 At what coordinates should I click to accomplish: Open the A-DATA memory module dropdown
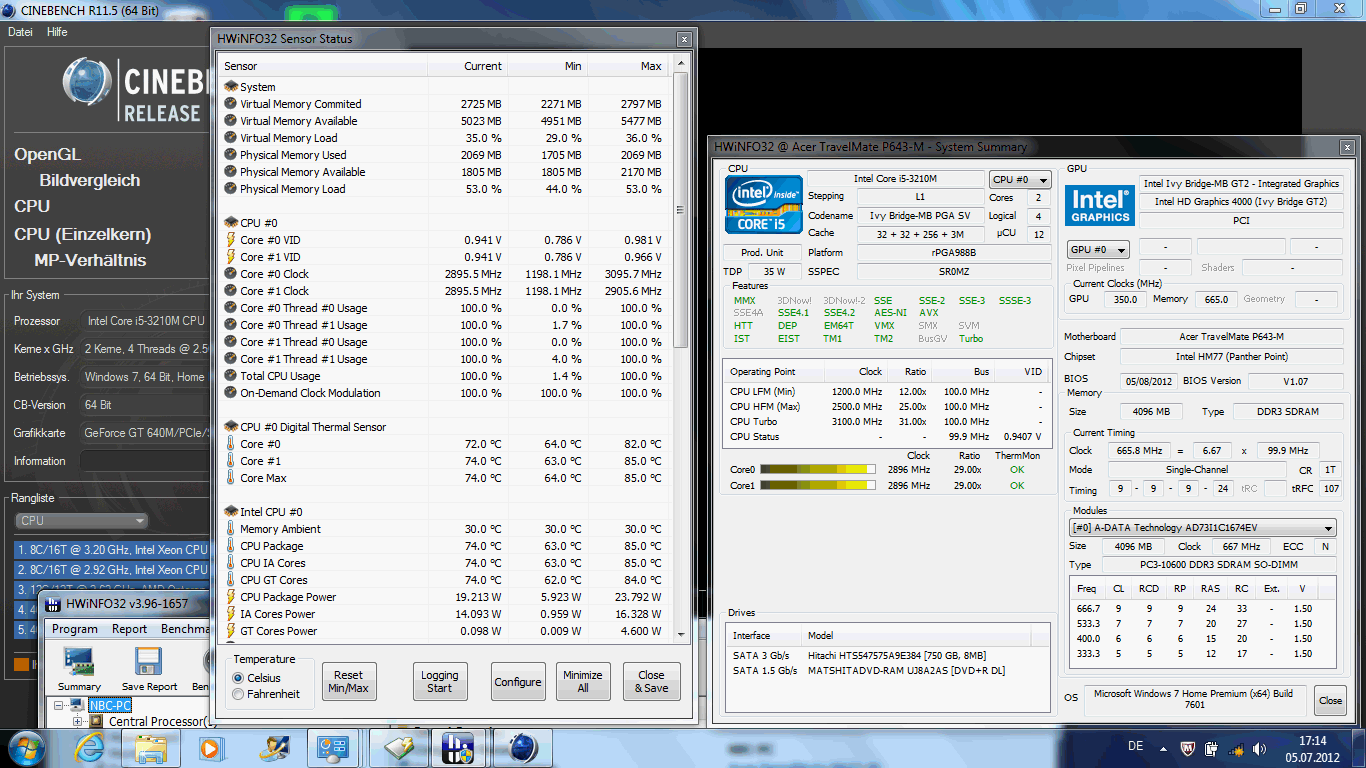click(1203, 528)
